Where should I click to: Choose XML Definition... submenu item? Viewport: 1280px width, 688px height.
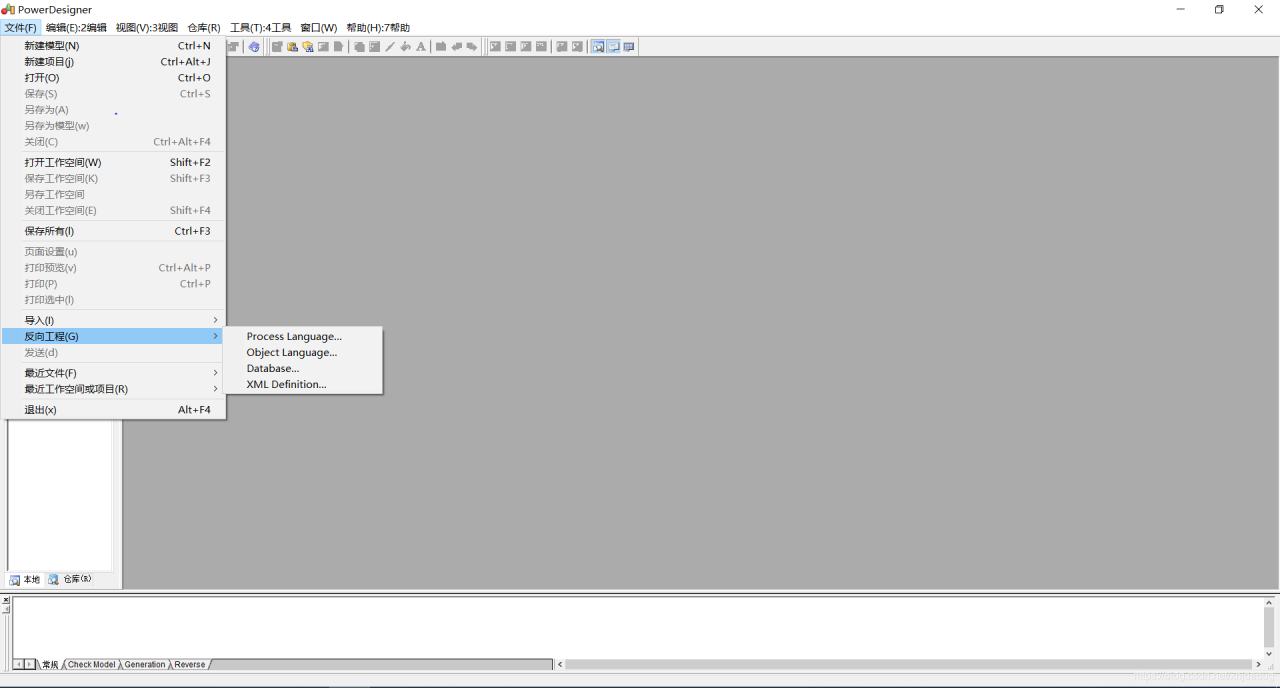click(303, 385)
